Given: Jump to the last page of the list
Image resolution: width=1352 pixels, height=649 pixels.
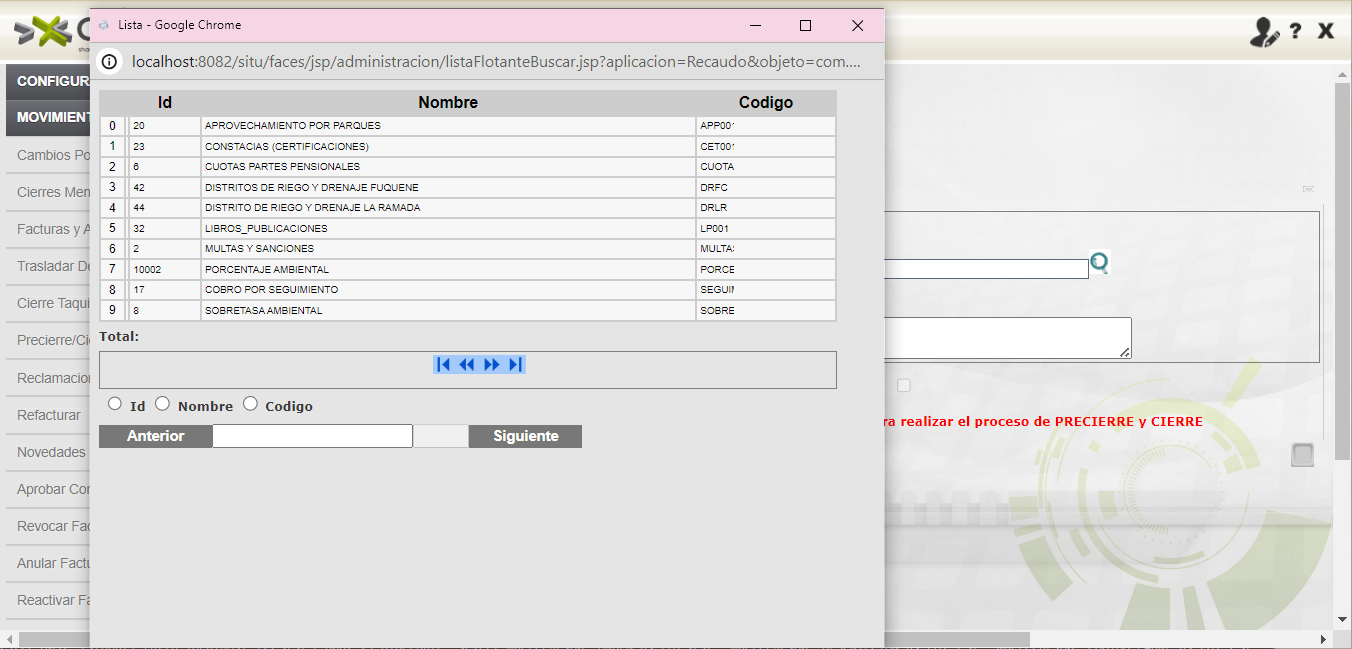Looking at the screenshot, I should (x=516, y=365).
